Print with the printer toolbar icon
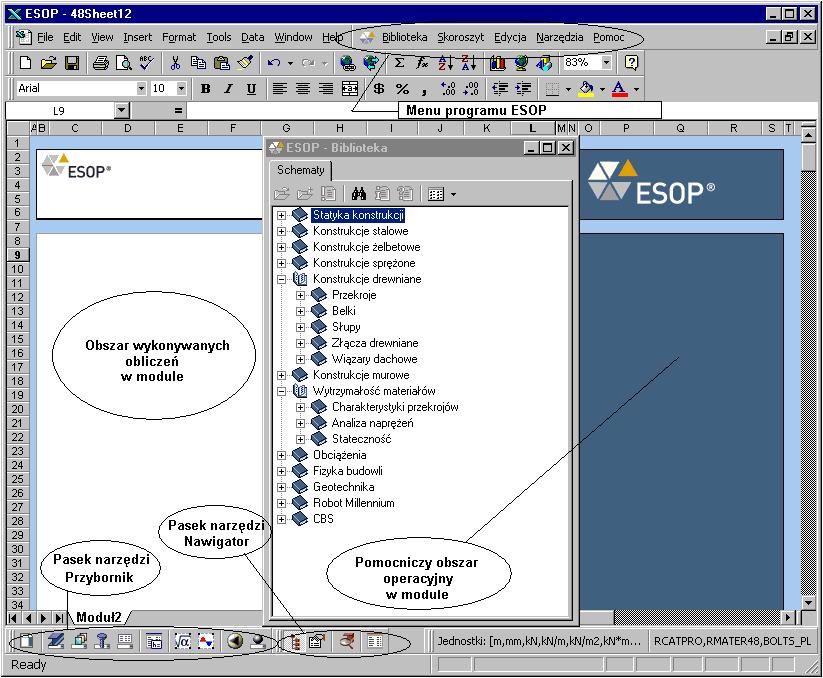The image size is (823, 678). point(100,63)
